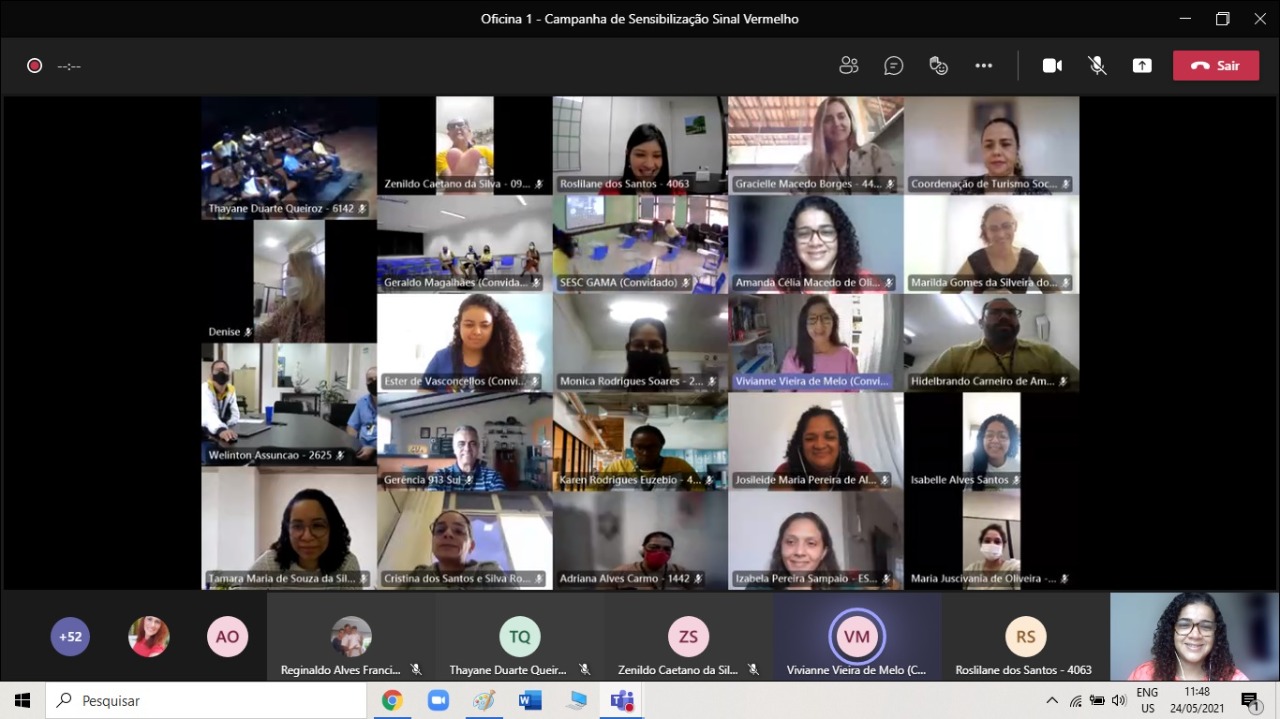Open the participants list panel

pyautogui.click(x=849, y=66)
